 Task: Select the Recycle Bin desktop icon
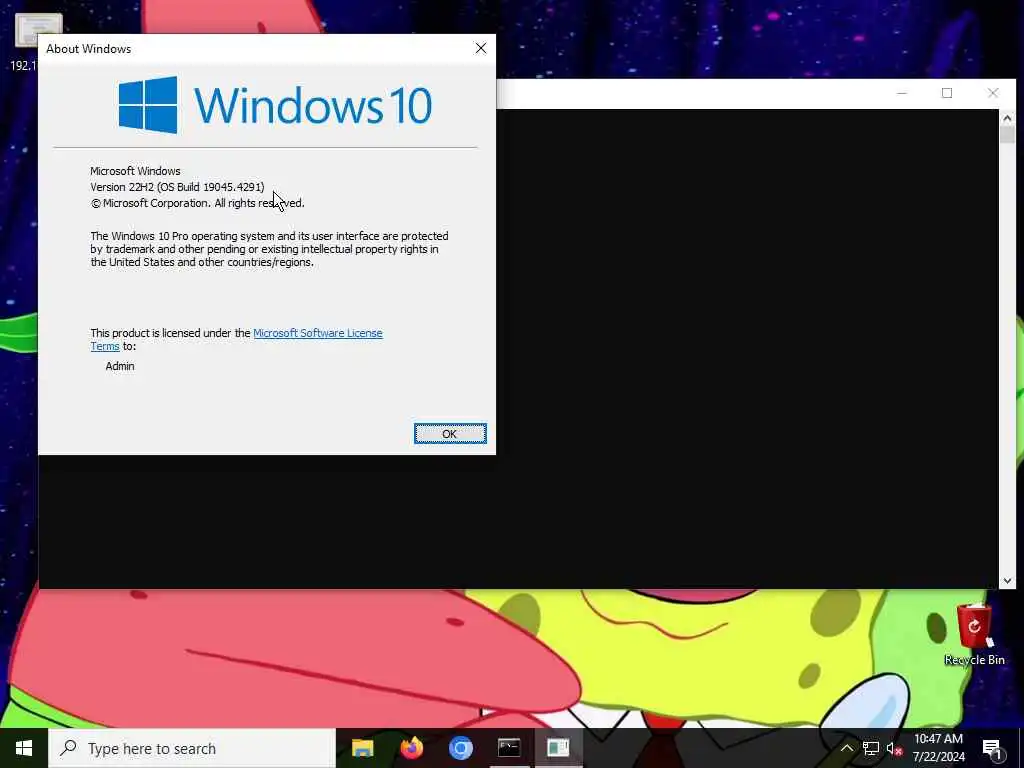974,635
